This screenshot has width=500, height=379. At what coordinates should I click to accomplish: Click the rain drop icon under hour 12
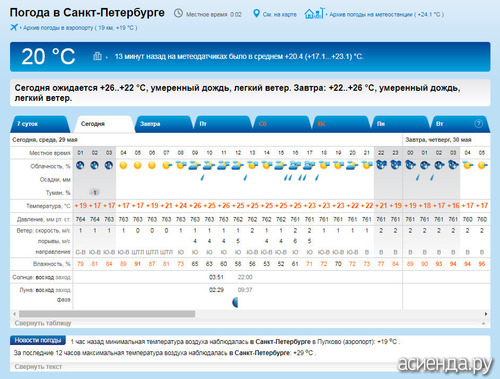tap(245, 178)
